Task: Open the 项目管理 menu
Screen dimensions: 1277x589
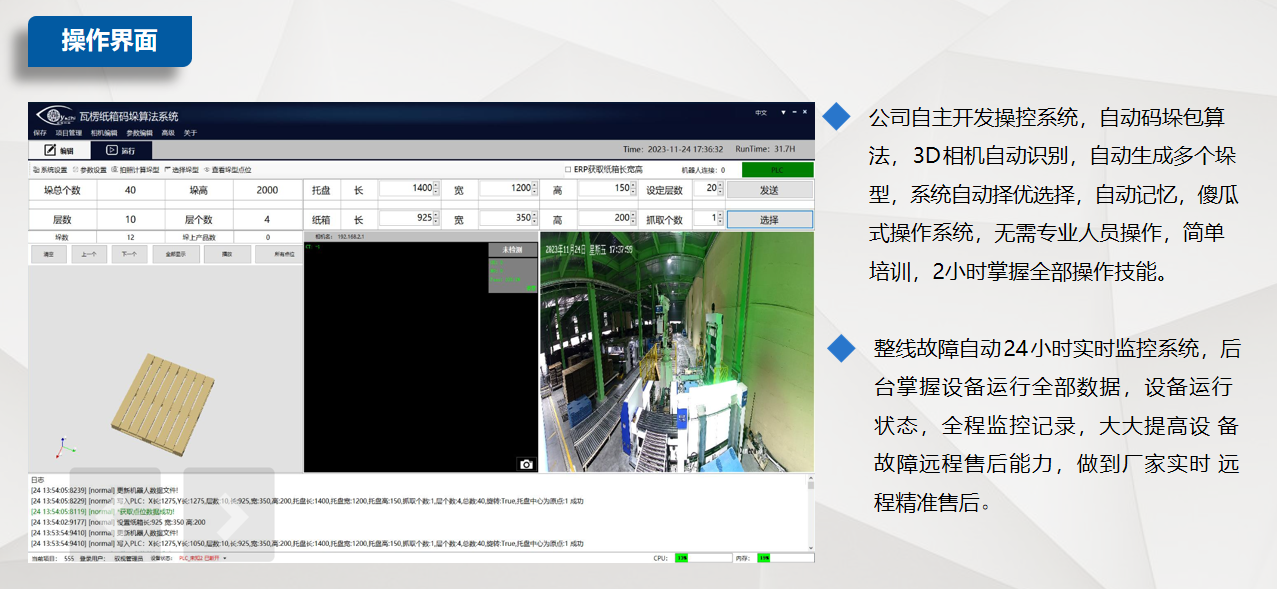Action: 69,133
